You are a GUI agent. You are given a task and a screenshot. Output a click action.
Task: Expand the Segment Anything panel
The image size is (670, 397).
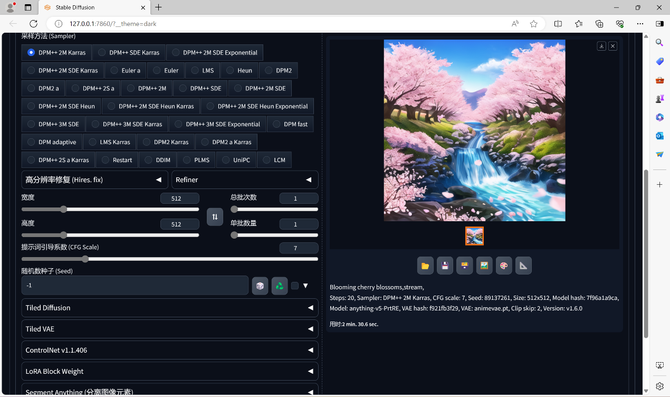(170, 390)
